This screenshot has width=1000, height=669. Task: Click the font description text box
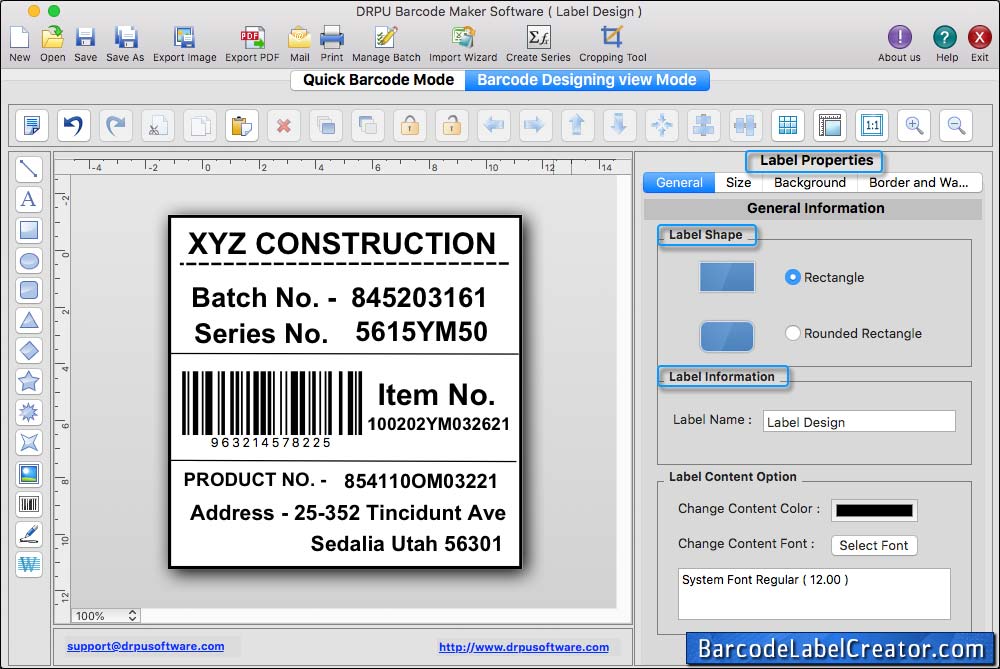pos(814,594)
